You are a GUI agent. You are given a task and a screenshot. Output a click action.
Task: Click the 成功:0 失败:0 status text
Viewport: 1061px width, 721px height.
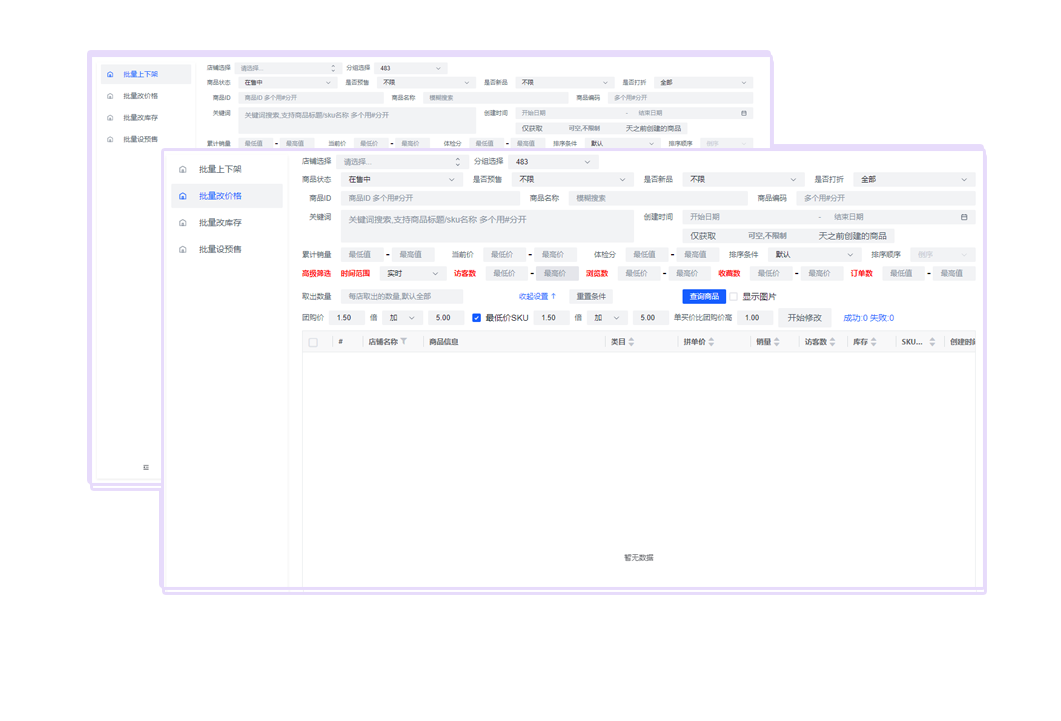click(x=869, y=318)
